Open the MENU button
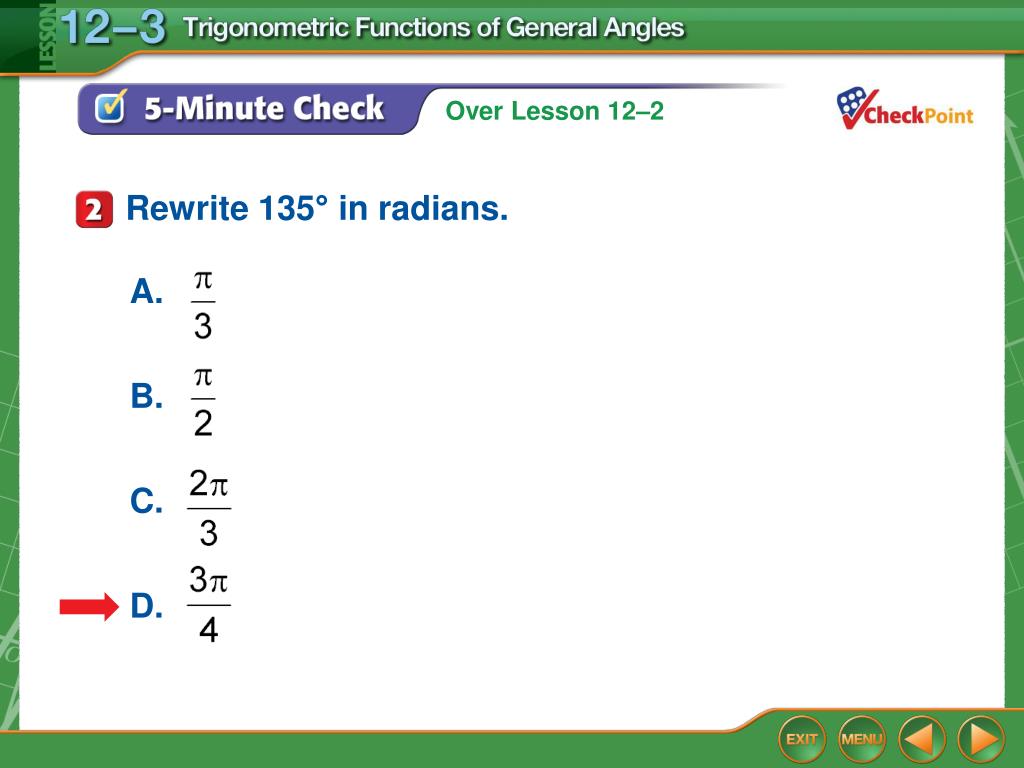 [861, 739]
